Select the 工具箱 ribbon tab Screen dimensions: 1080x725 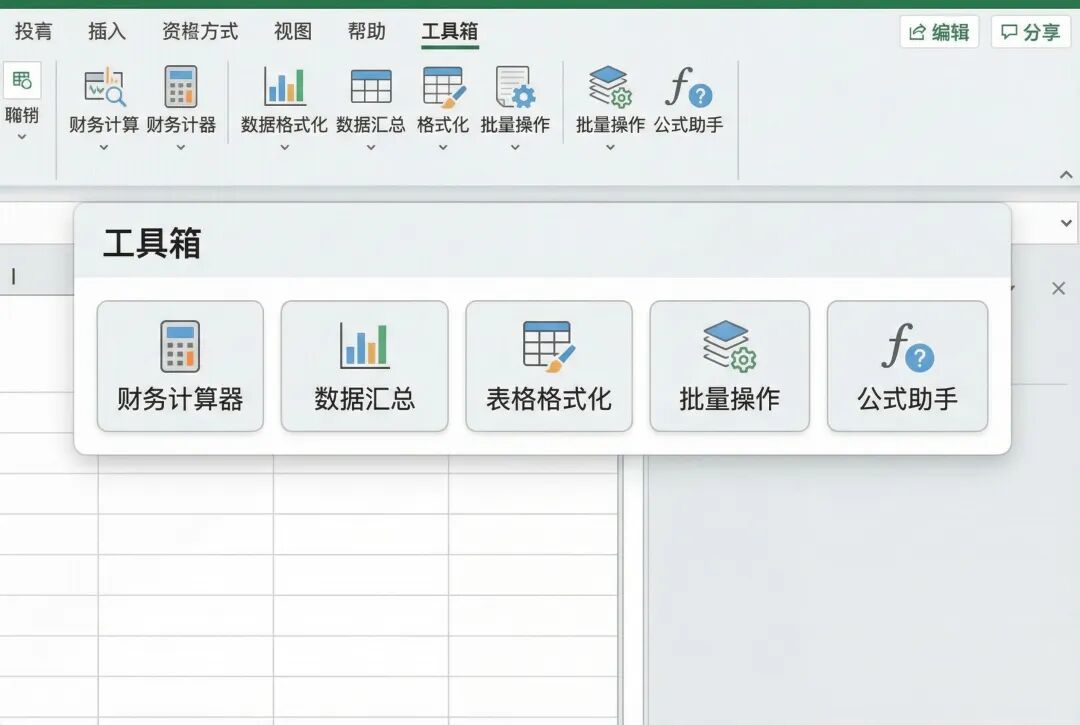point(450,31)
